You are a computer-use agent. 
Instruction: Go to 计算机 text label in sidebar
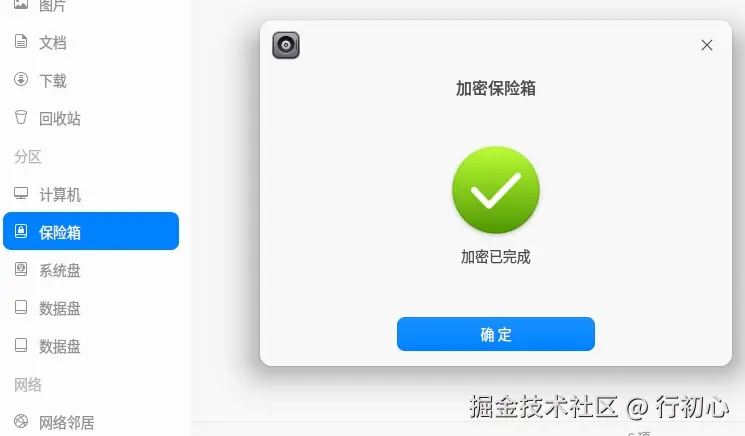(60, 194)
